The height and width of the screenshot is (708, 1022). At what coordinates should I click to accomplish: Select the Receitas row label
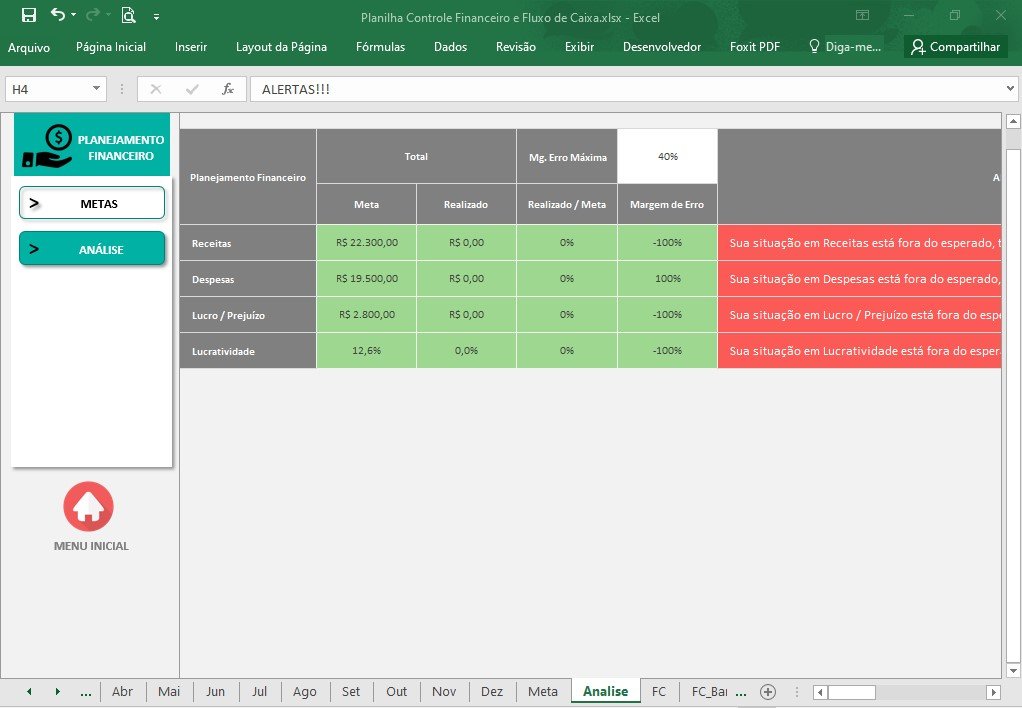pyautogui.click(x=248, y=243)
